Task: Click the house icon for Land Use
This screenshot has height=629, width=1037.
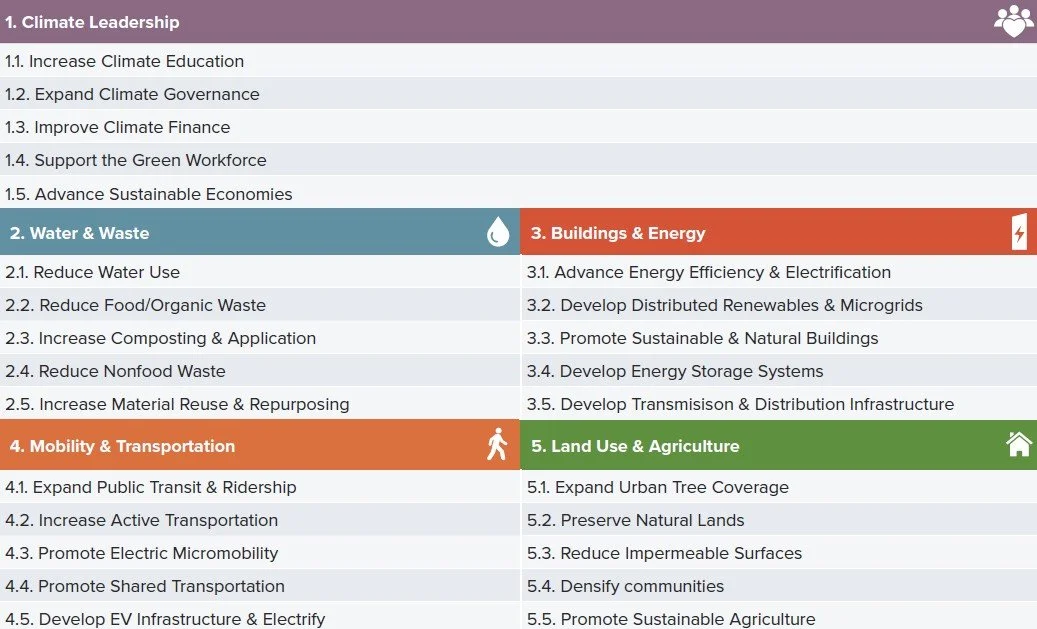Action: [1018, 444]
